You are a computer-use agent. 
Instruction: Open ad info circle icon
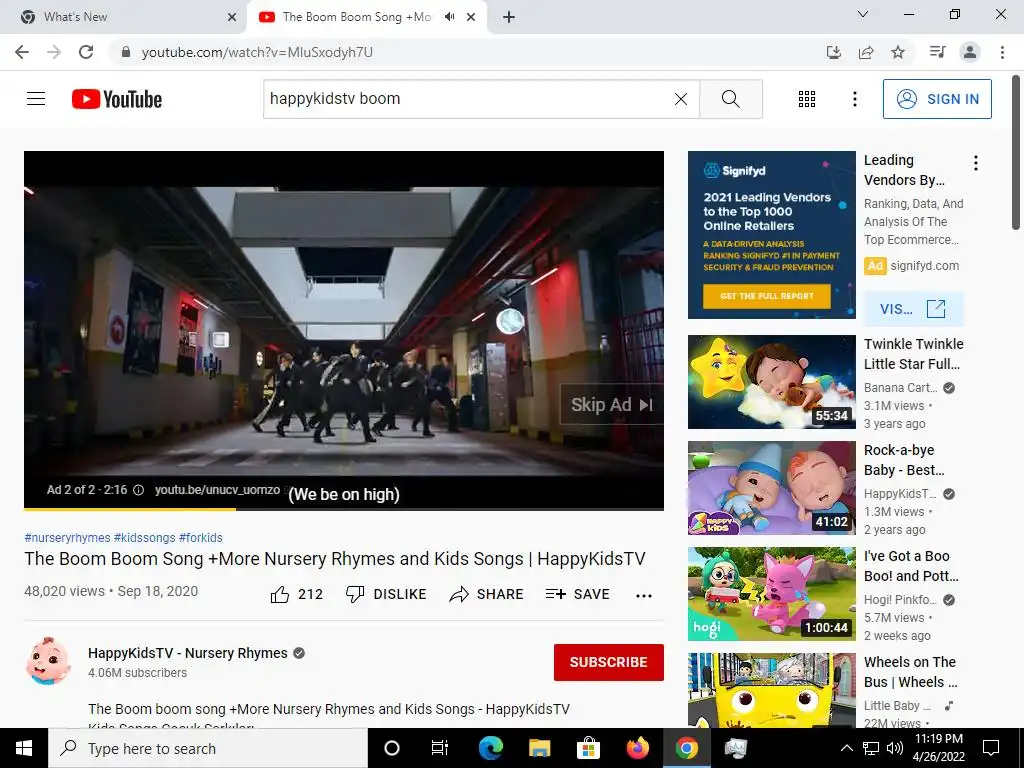(138, 490)
